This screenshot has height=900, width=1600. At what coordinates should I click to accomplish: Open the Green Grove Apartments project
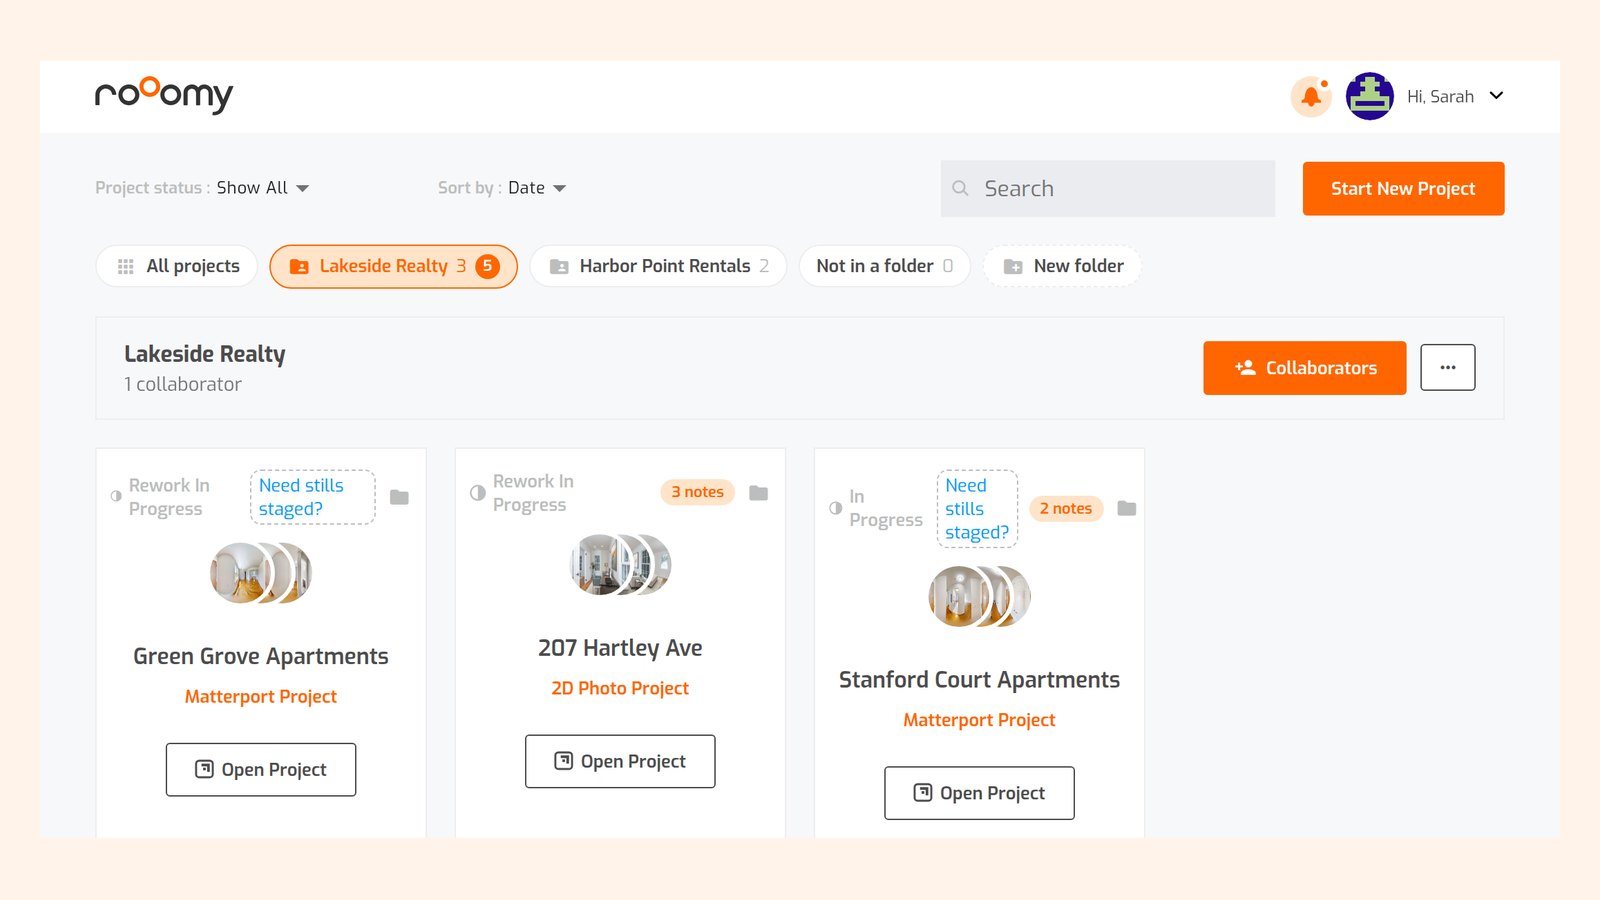261,770
